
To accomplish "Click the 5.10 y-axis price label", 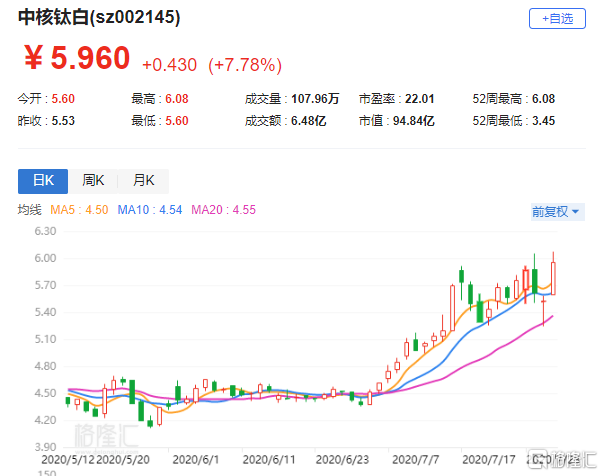I will click(45, 340).
